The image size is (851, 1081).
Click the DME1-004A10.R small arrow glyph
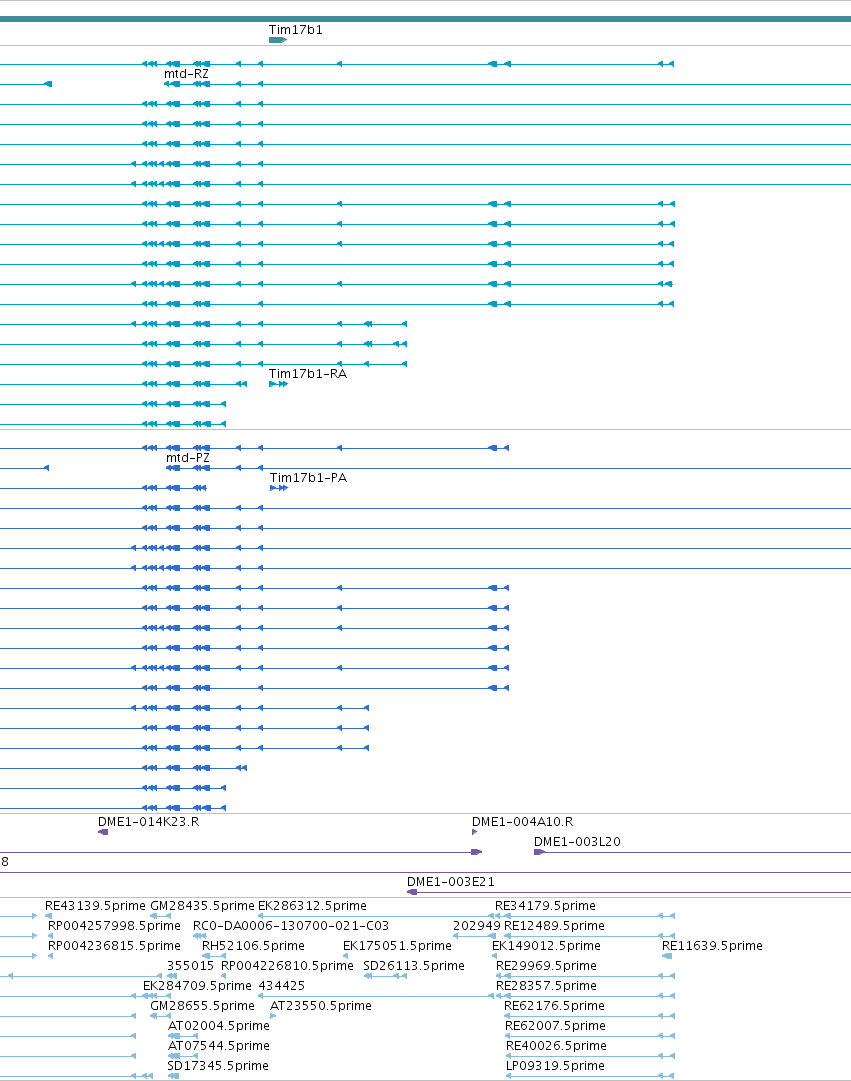pyautogui.click(x=474, y=832)
